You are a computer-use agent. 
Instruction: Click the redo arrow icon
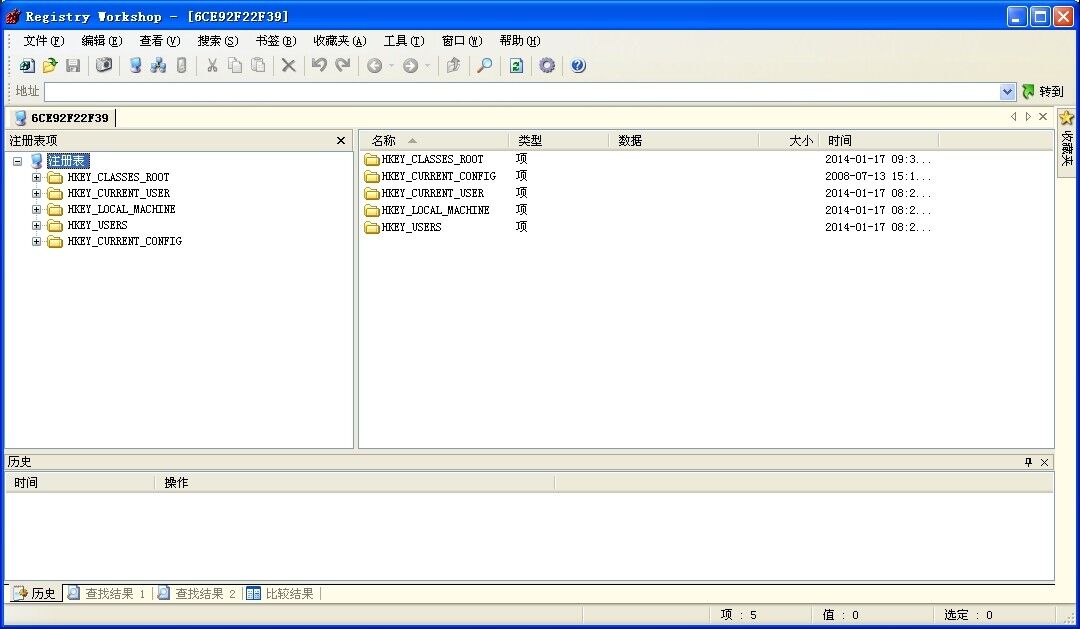(342, 65)
